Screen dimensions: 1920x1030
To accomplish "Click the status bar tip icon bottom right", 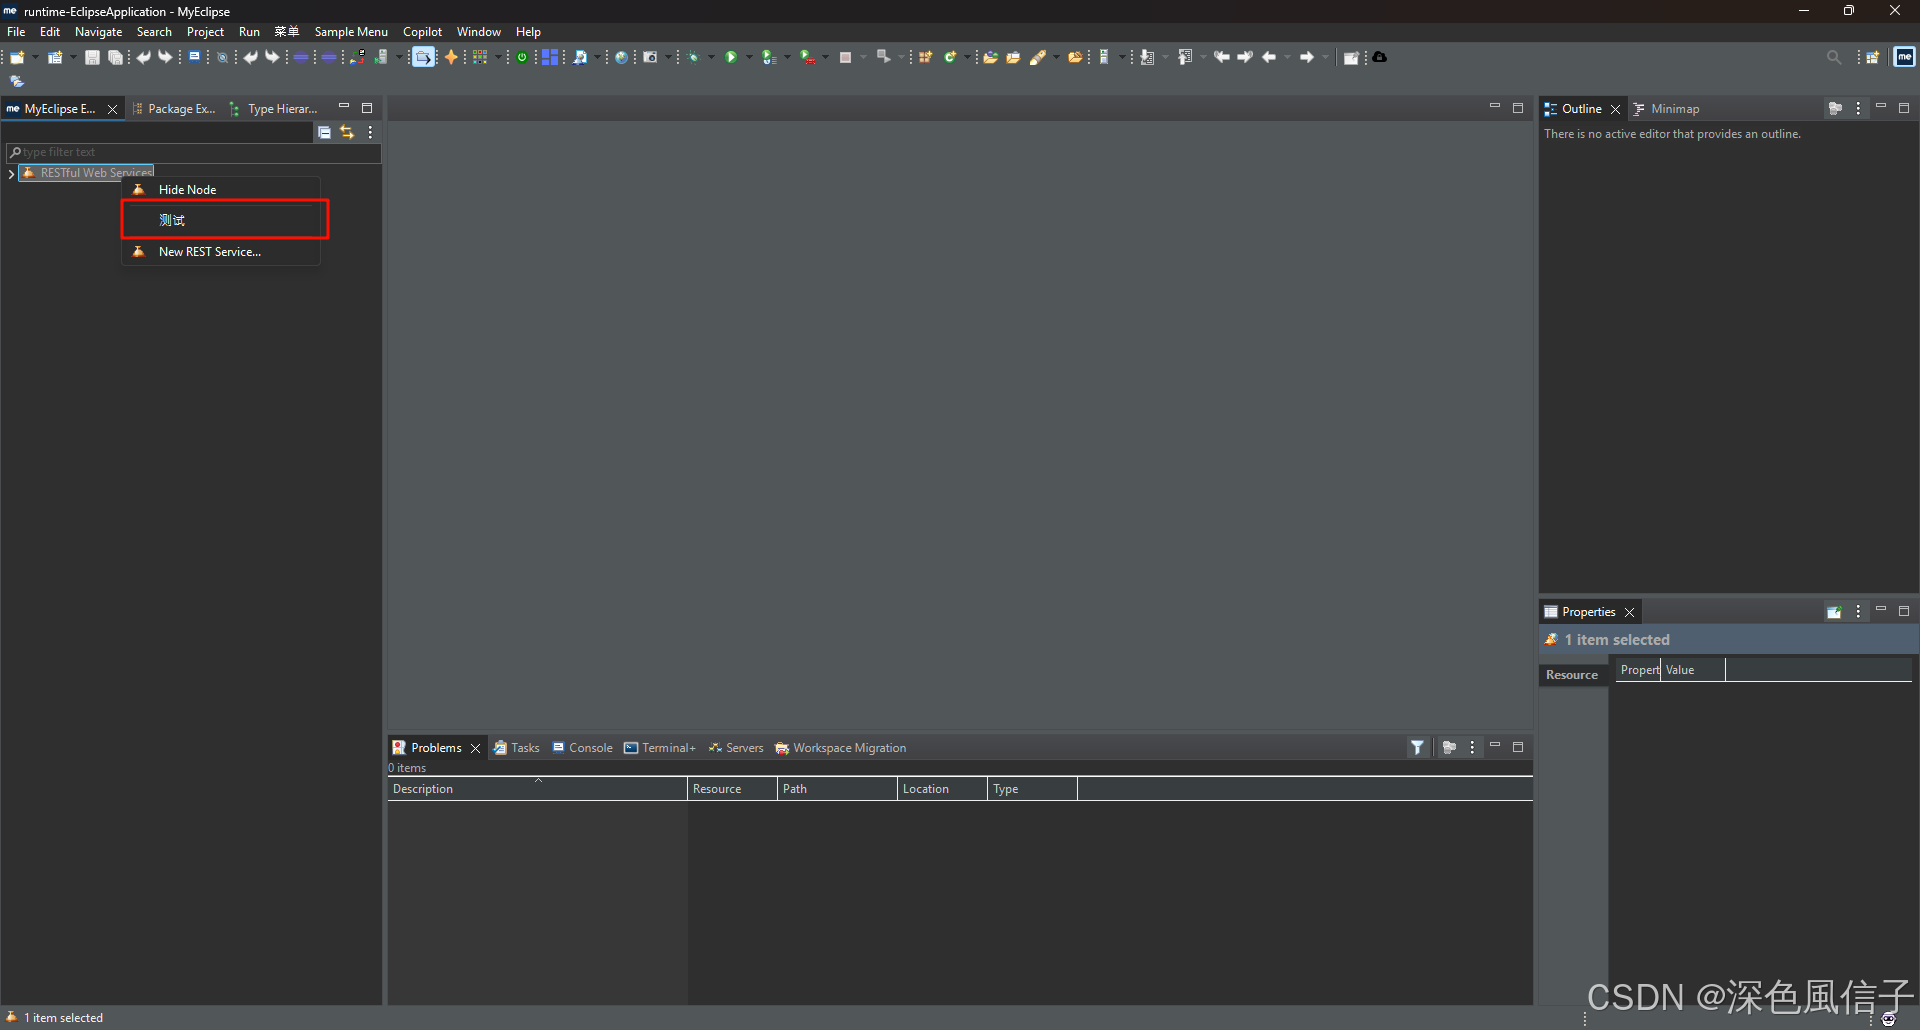I will click(1888, 1019).
